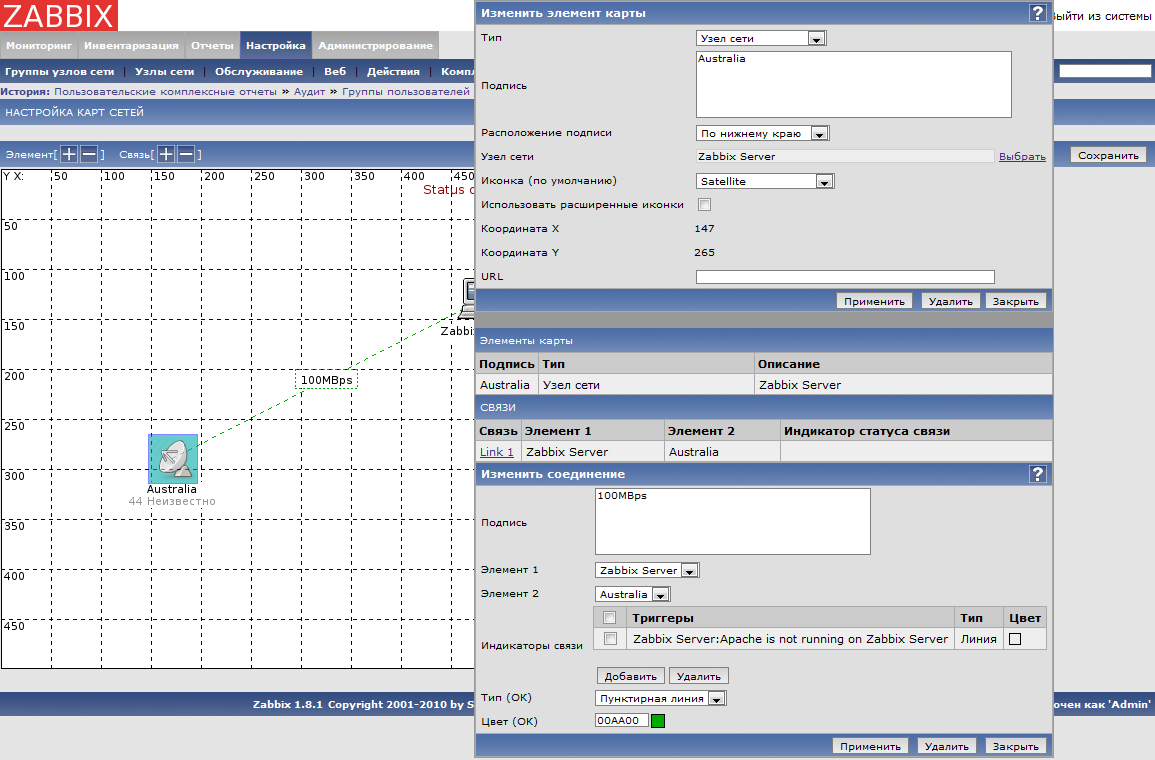Screen dimensions: 1155x760
Task: Select the 100MBps link label on map
Action: (x=326, y=380)
